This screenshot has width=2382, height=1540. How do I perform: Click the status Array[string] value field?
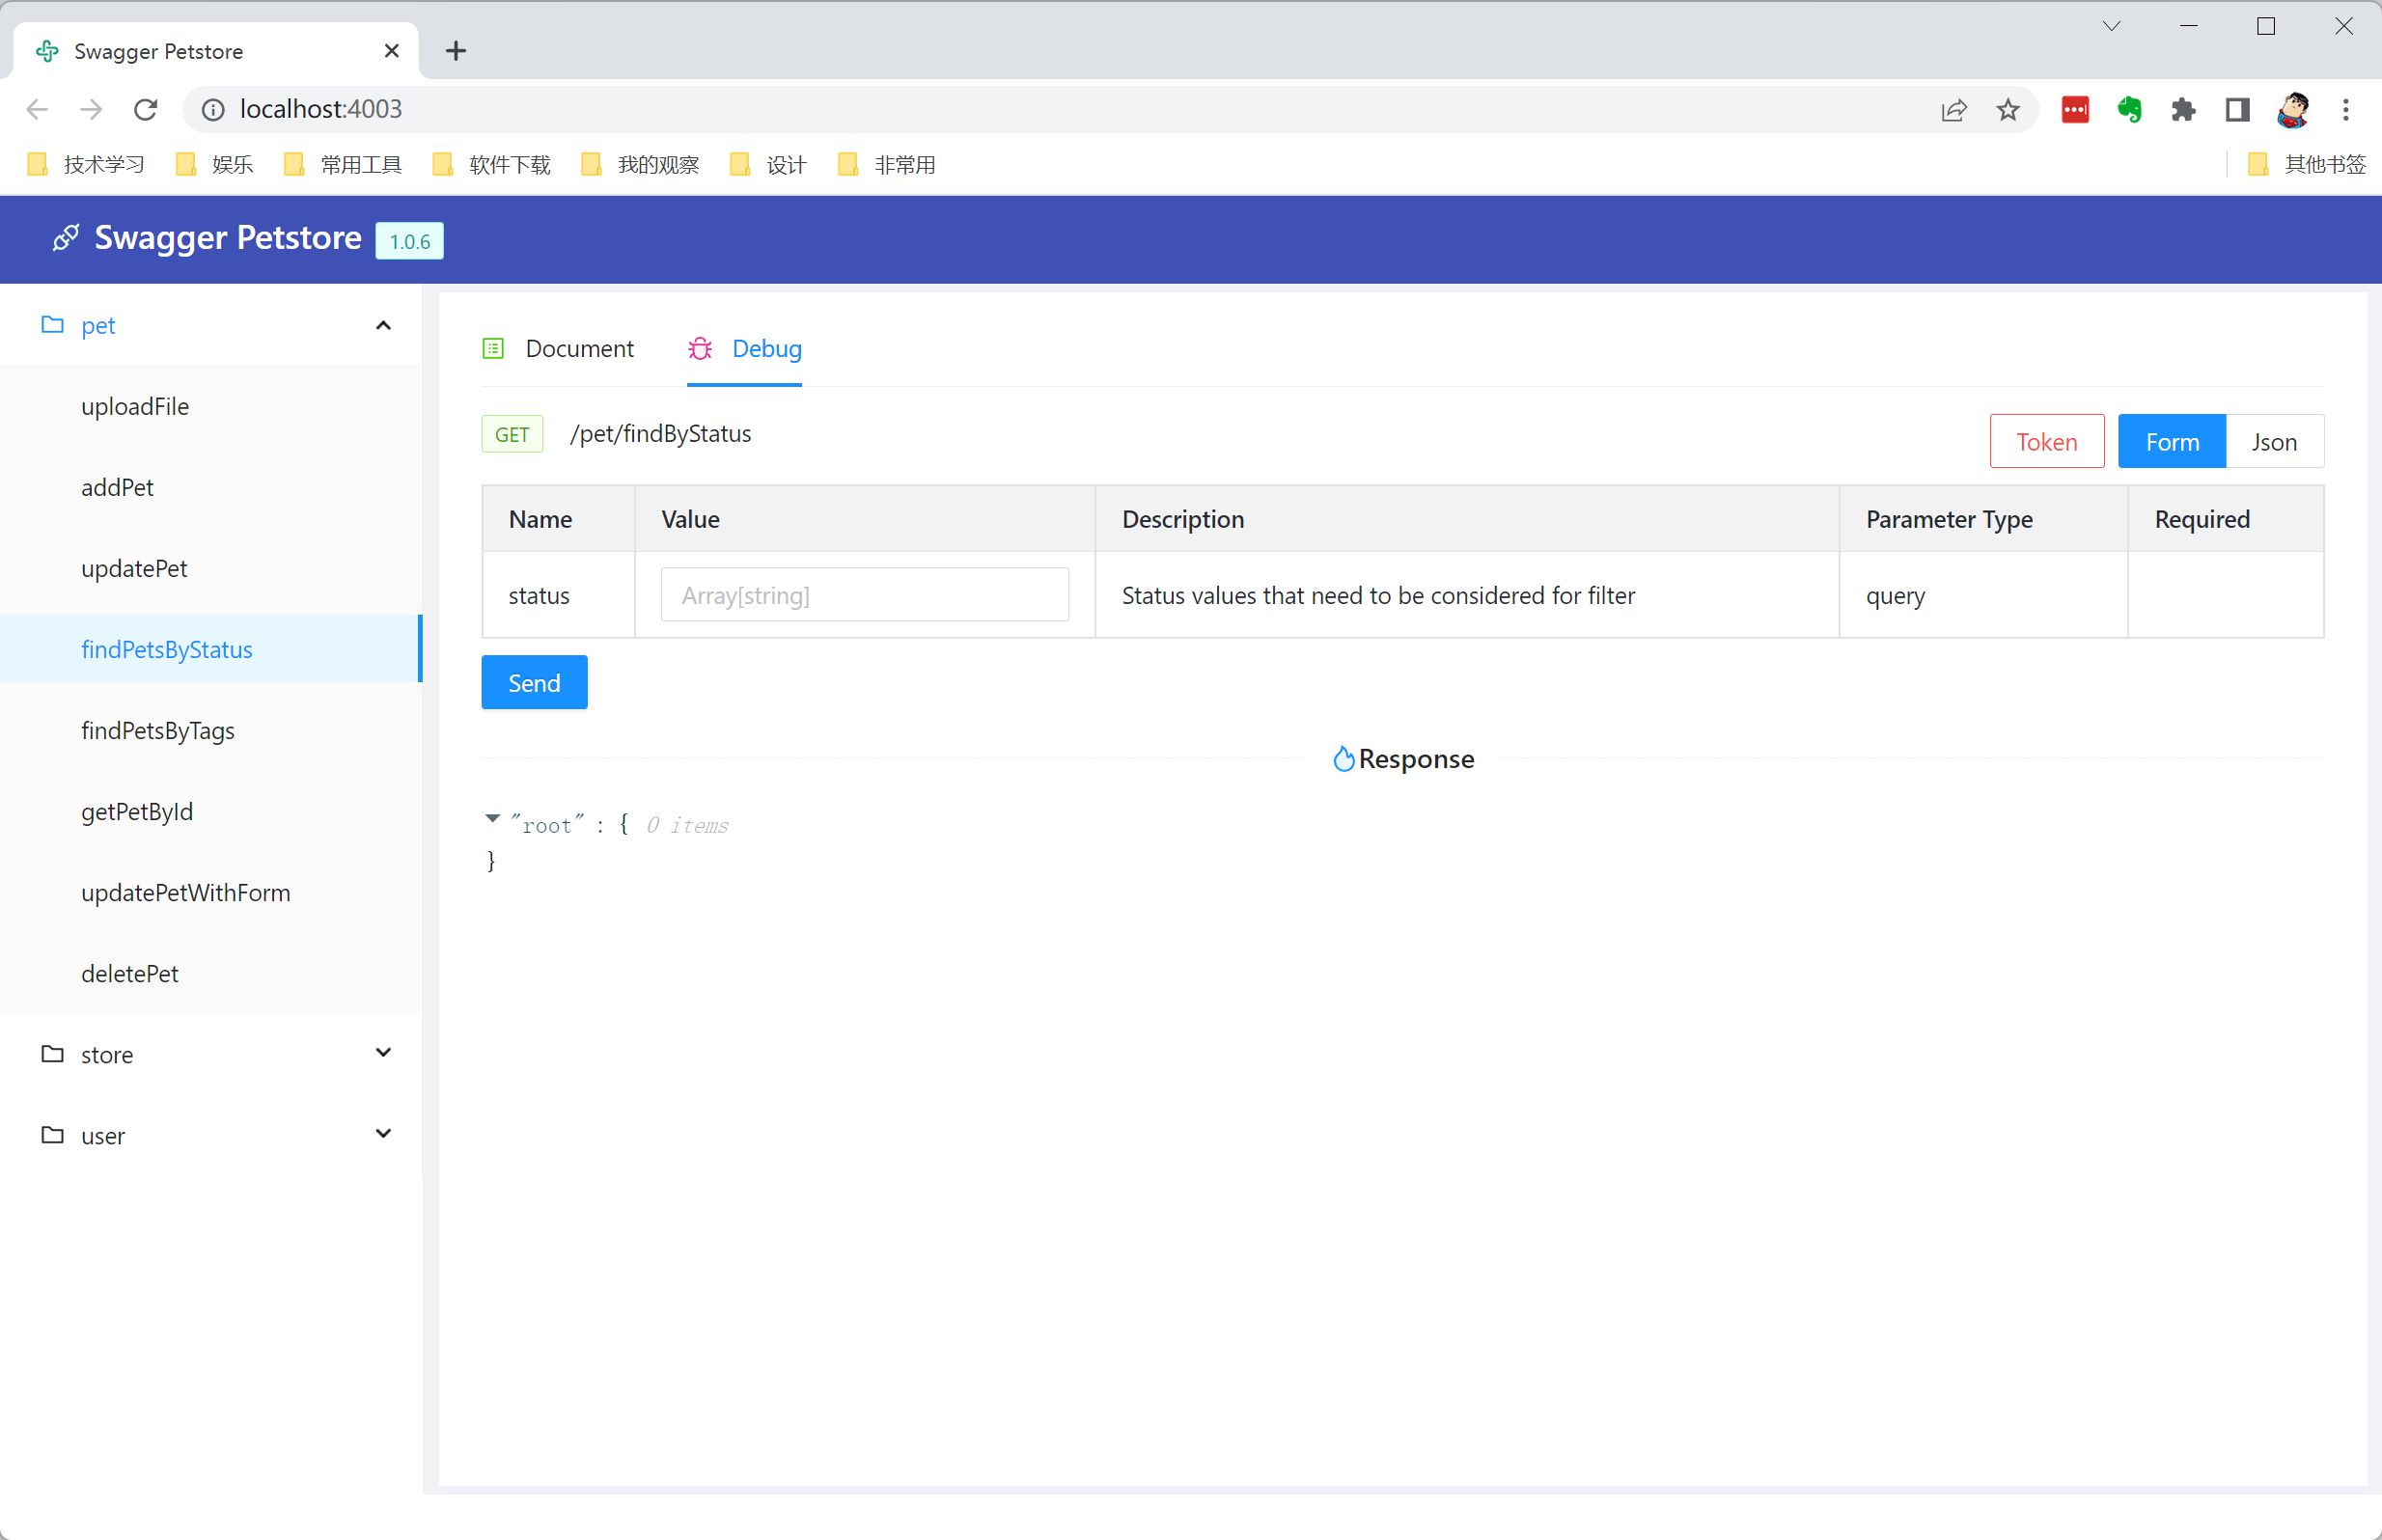[x=864, y=595]
